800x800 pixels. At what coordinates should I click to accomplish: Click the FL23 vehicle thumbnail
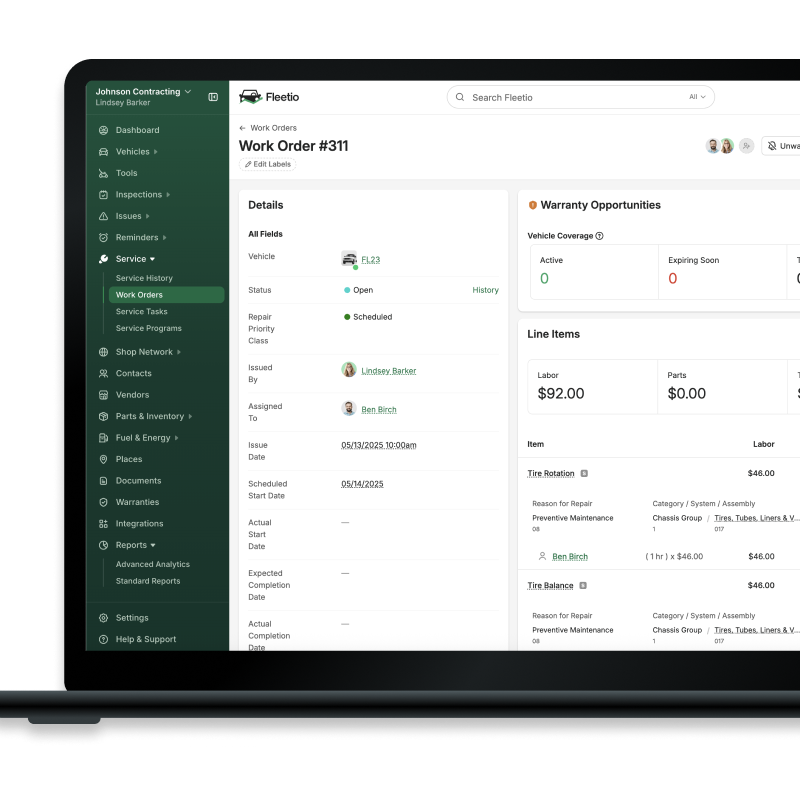(349, 259)
